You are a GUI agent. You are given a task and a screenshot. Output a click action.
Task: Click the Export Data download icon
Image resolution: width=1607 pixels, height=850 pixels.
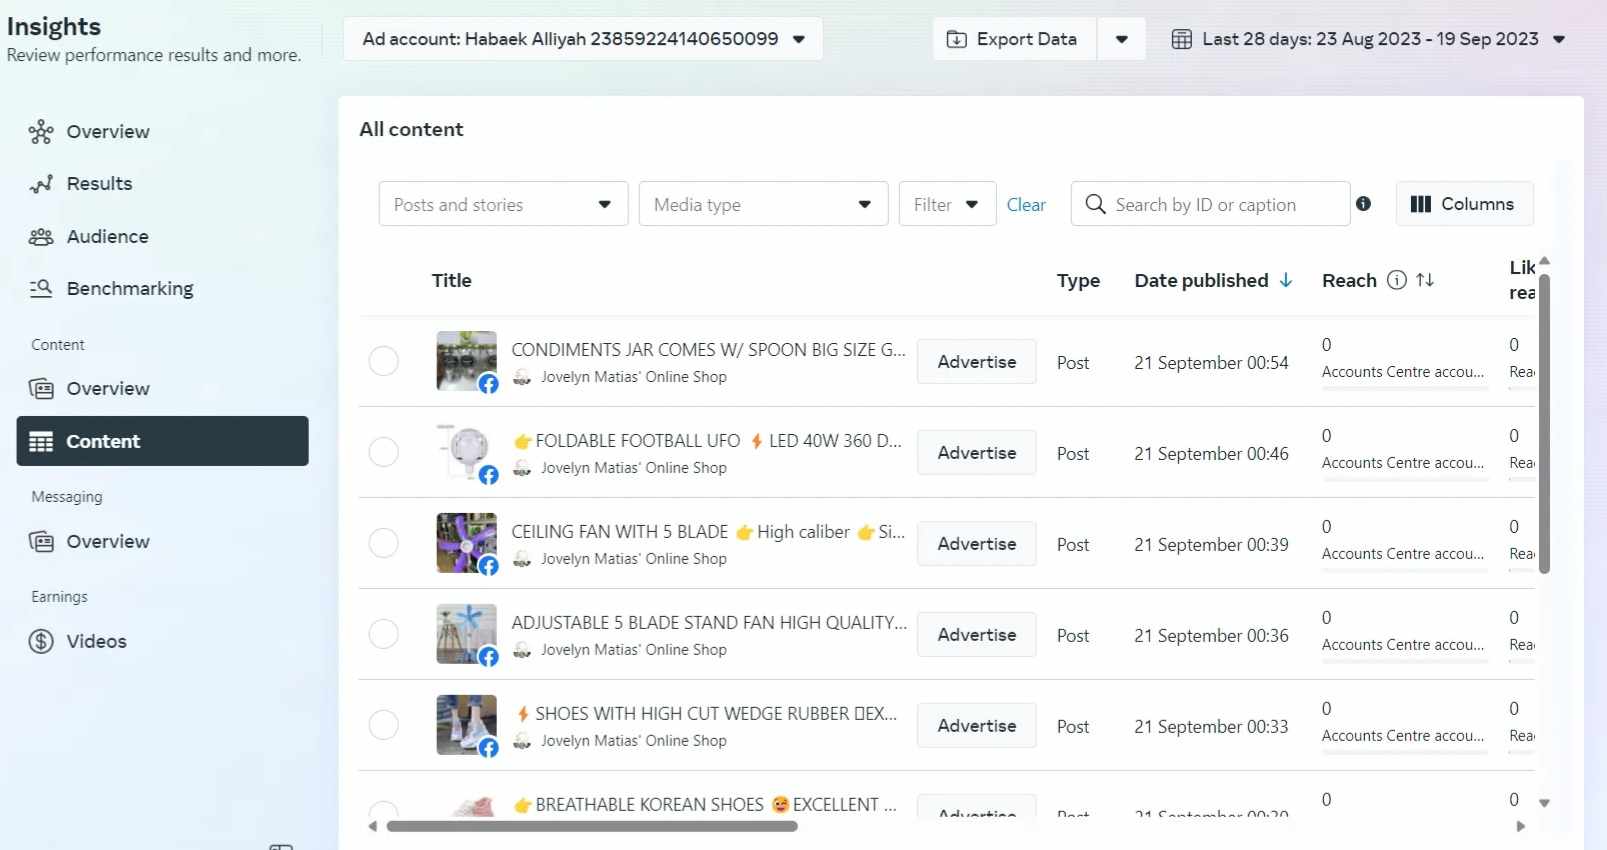[957, 40]
